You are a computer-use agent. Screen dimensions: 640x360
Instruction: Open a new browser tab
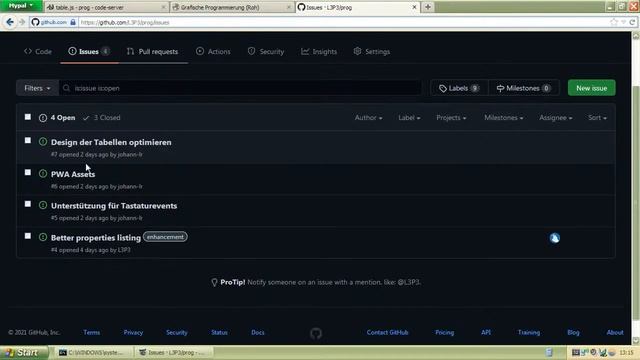pyautogui.click(x=427, y=7)
